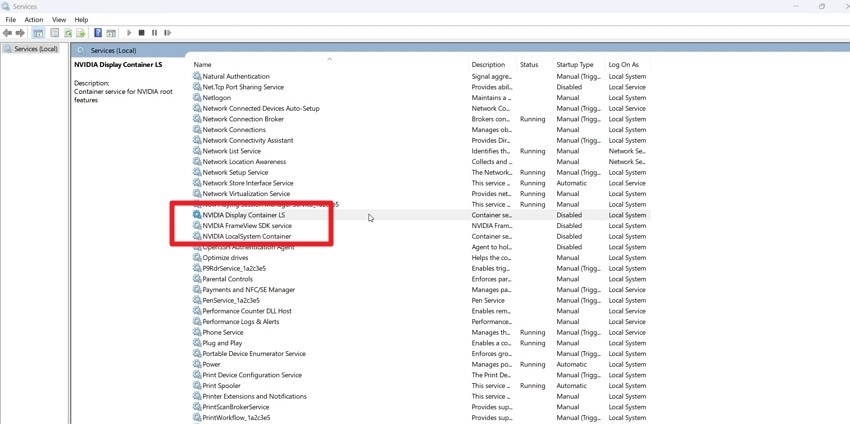Click the Running status of Print Spooler
Viewport: 850px width, 424px height.
click(x=532, y=386)
